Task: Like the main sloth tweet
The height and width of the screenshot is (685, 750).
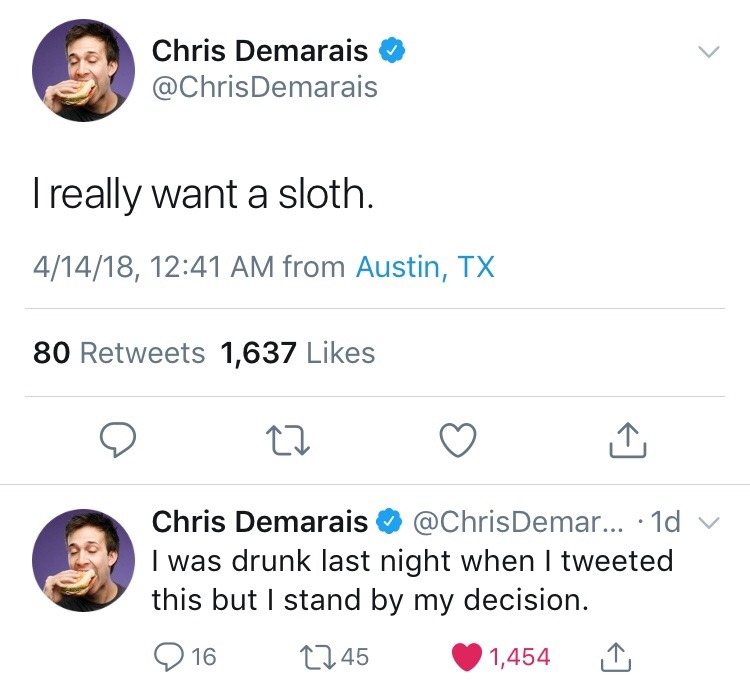Action: pos(458,439)
